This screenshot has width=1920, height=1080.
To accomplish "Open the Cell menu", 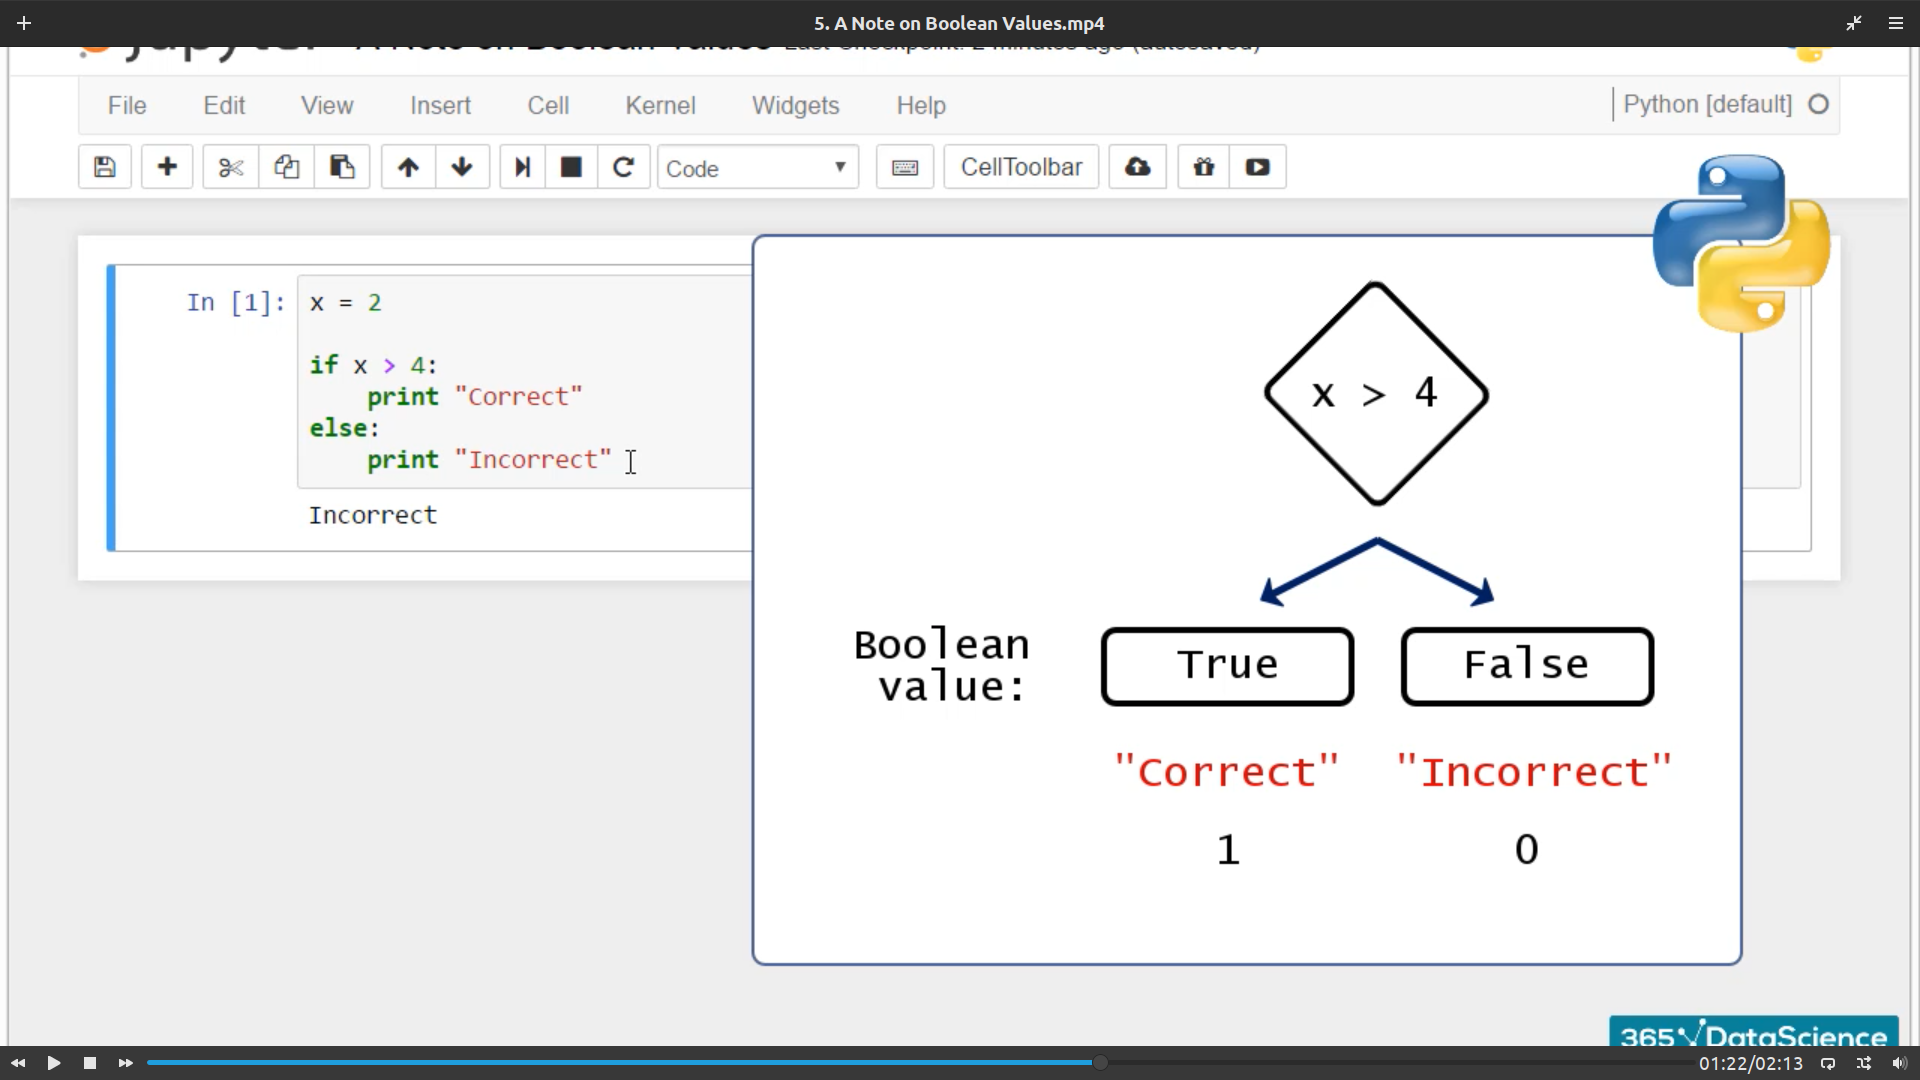I will click(548, 105).
